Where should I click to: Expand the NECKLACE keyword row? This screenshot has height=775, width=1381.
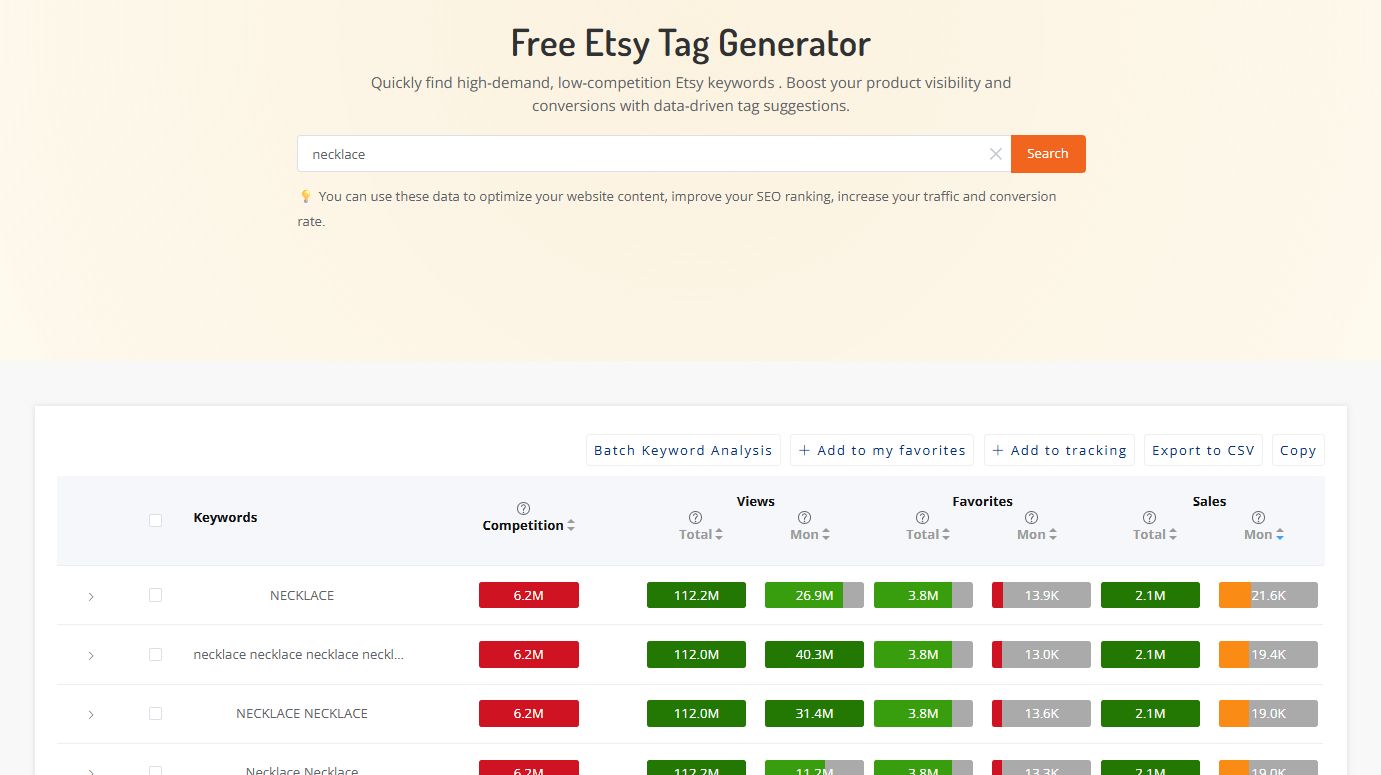coord(91,595)
